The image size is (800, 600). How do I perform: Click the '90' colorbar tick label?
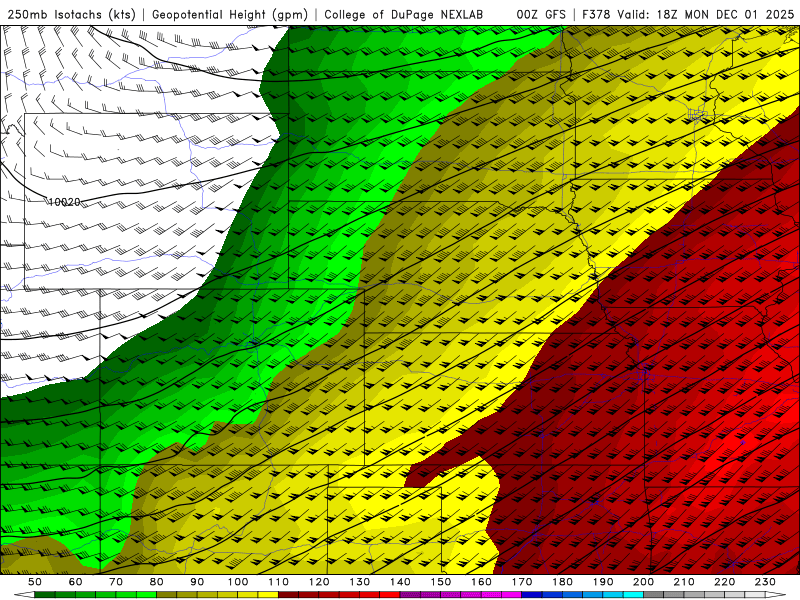click(x=197, y=582)
